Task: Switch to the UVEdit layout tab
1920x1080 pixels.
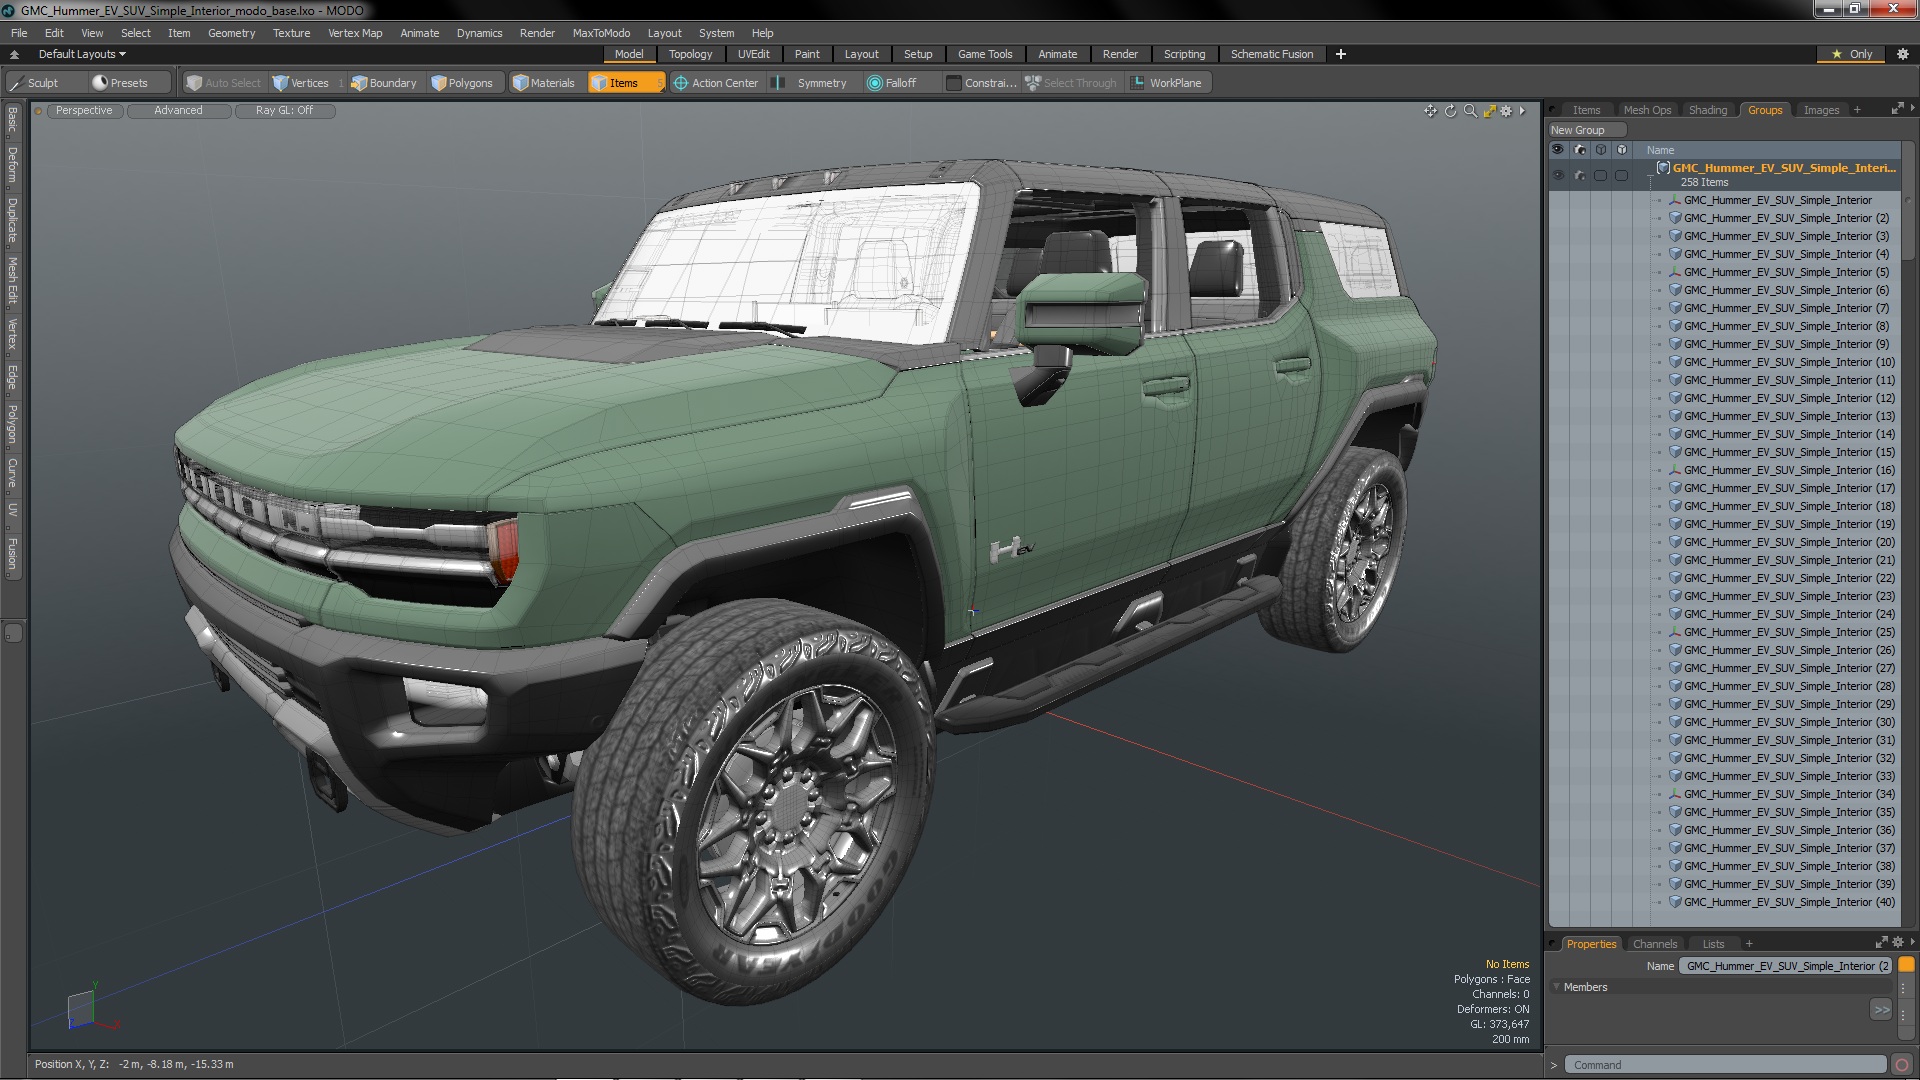Action: coord(753,54)
